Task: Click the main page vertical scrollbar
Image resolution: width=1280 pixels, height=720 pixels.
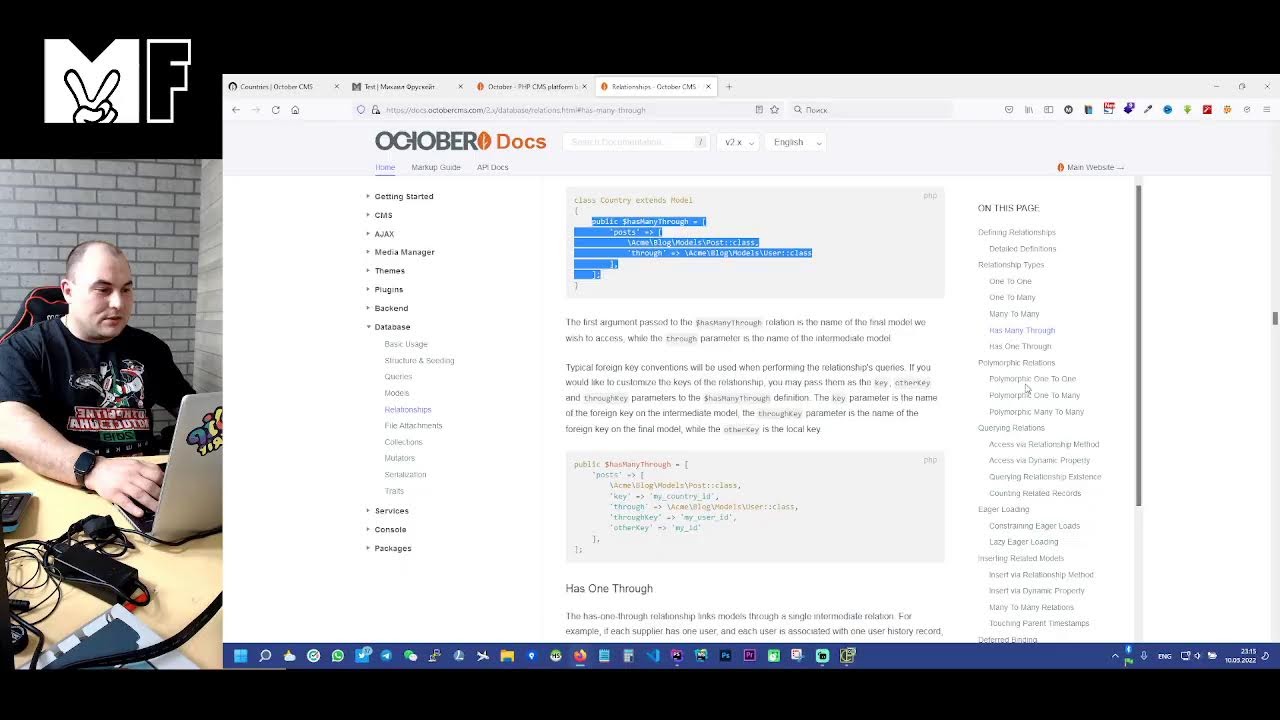Action: 1274,318
